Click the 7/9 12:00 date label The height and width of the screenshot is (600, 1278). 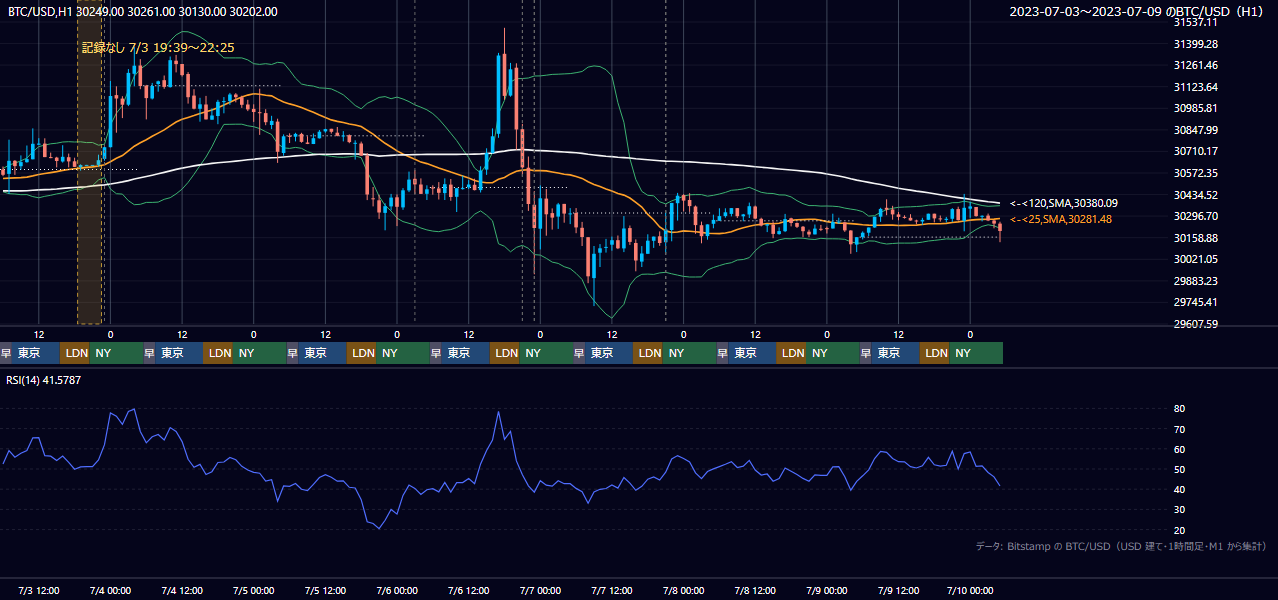[x=898, y=590]
